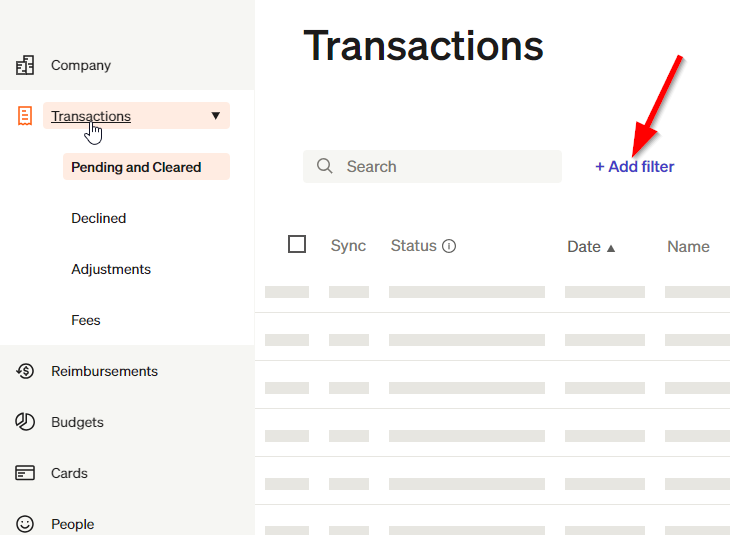Click the Cards credit card icon
Viewport: 730px width, 535px height.
tap(25, 473)
